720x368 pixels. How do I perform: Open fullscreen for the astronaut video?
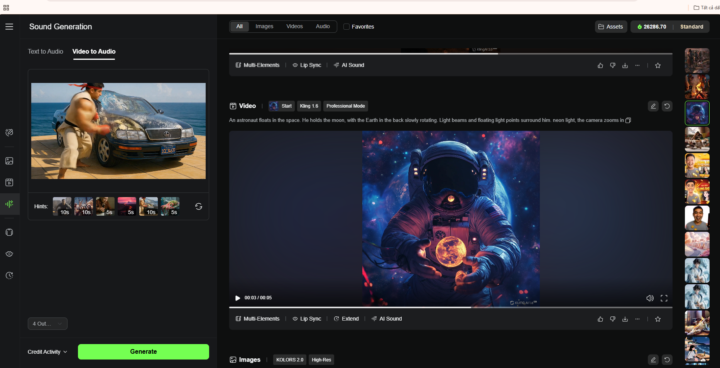pos(664,298)
